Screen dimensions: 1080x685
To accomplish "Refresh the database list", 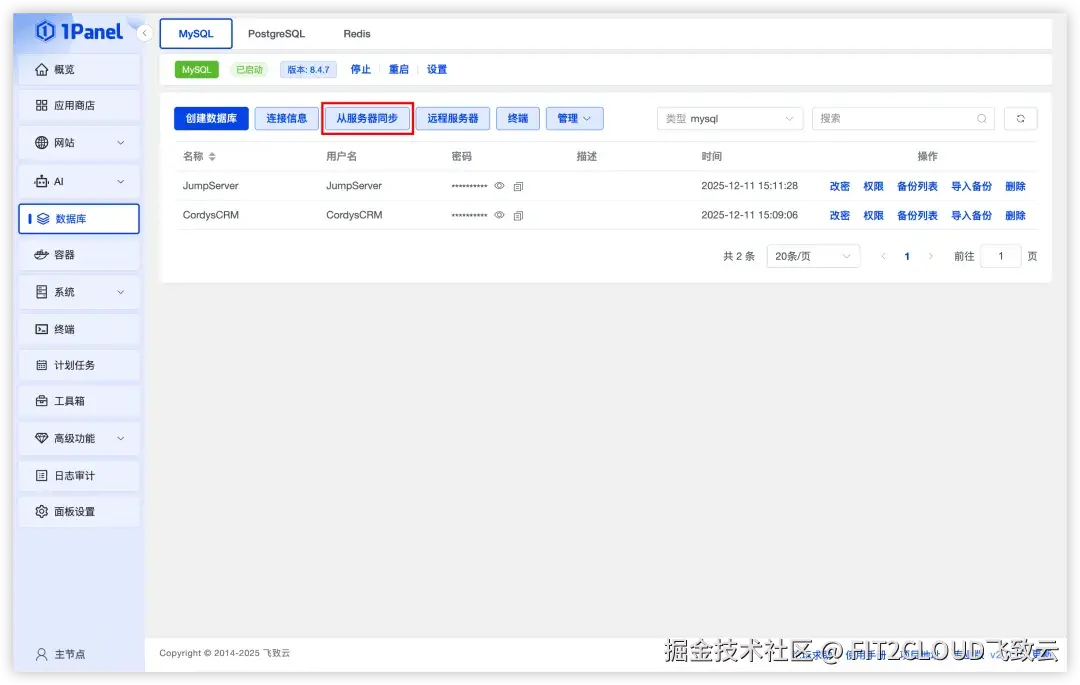I will pos(1021,118).
